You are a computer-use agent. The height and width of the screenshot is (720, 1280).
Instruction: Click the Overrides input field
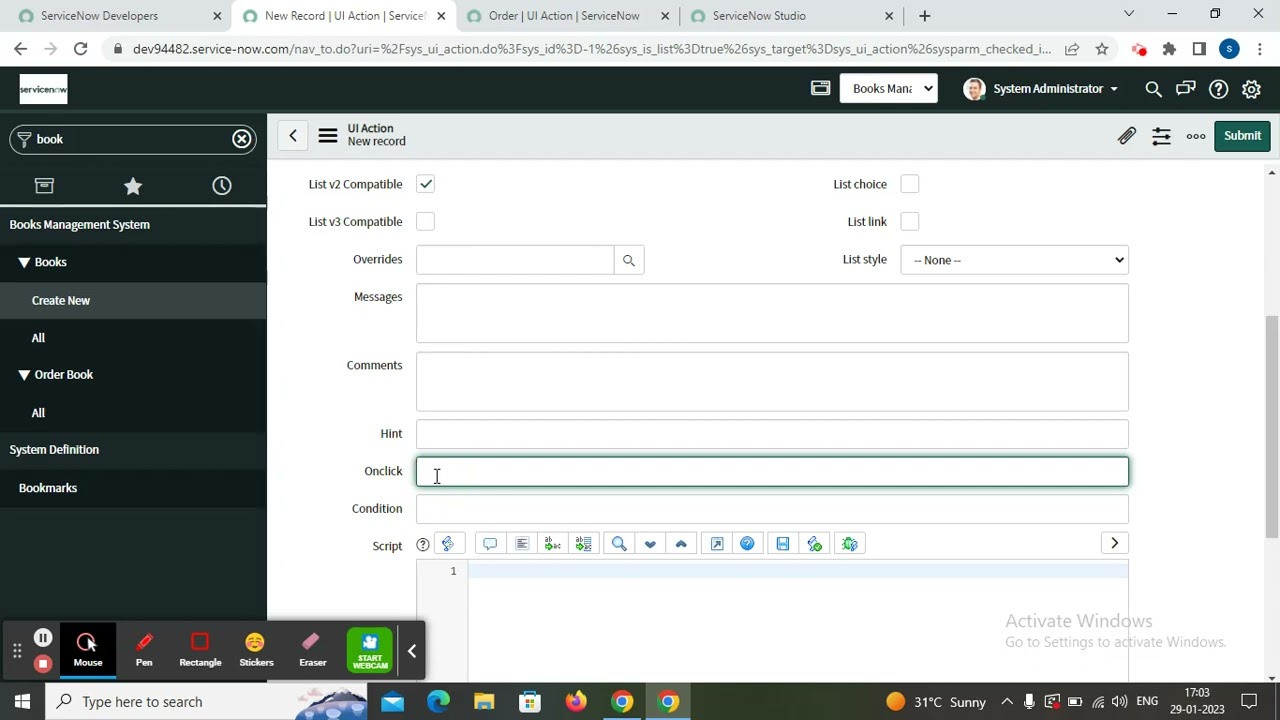515,260
